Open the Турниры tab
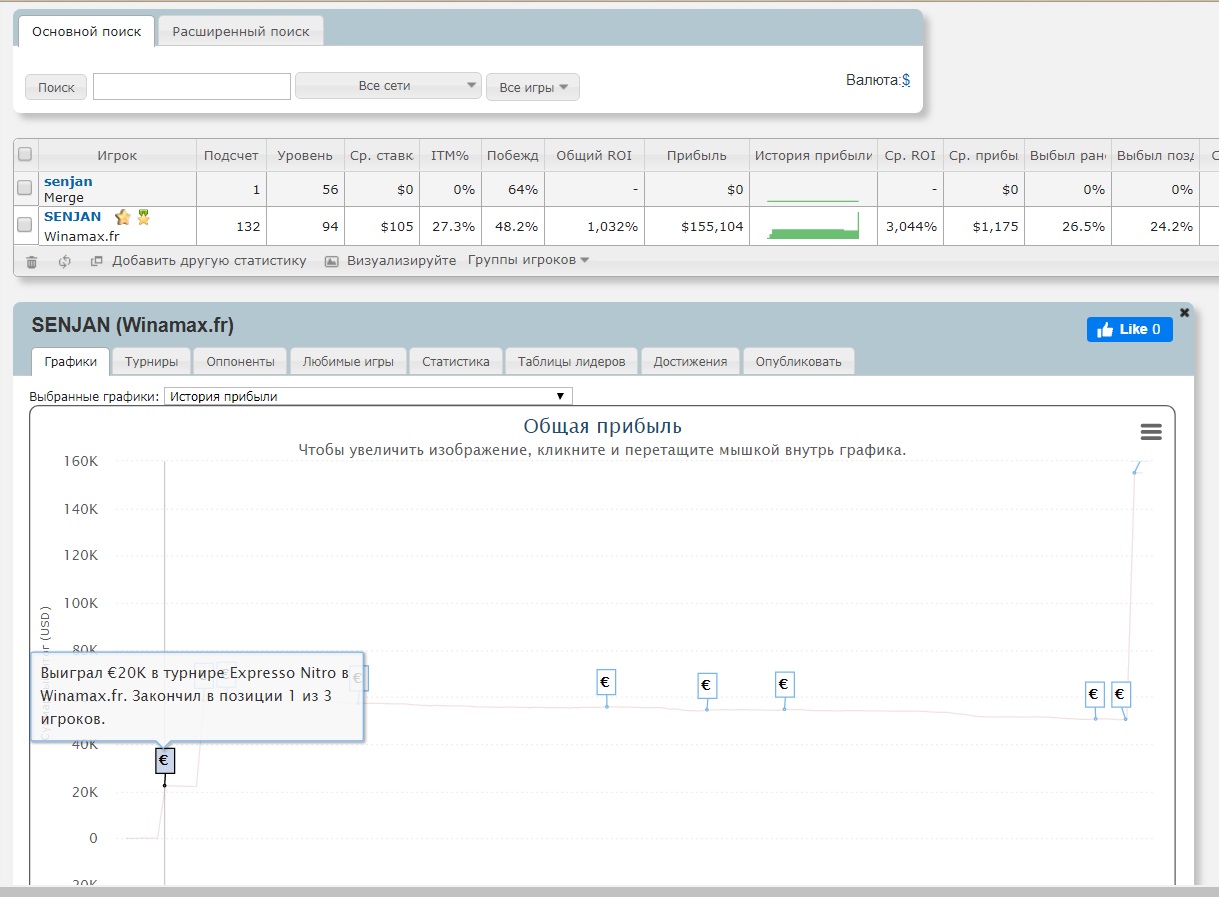 click(151, 361)
